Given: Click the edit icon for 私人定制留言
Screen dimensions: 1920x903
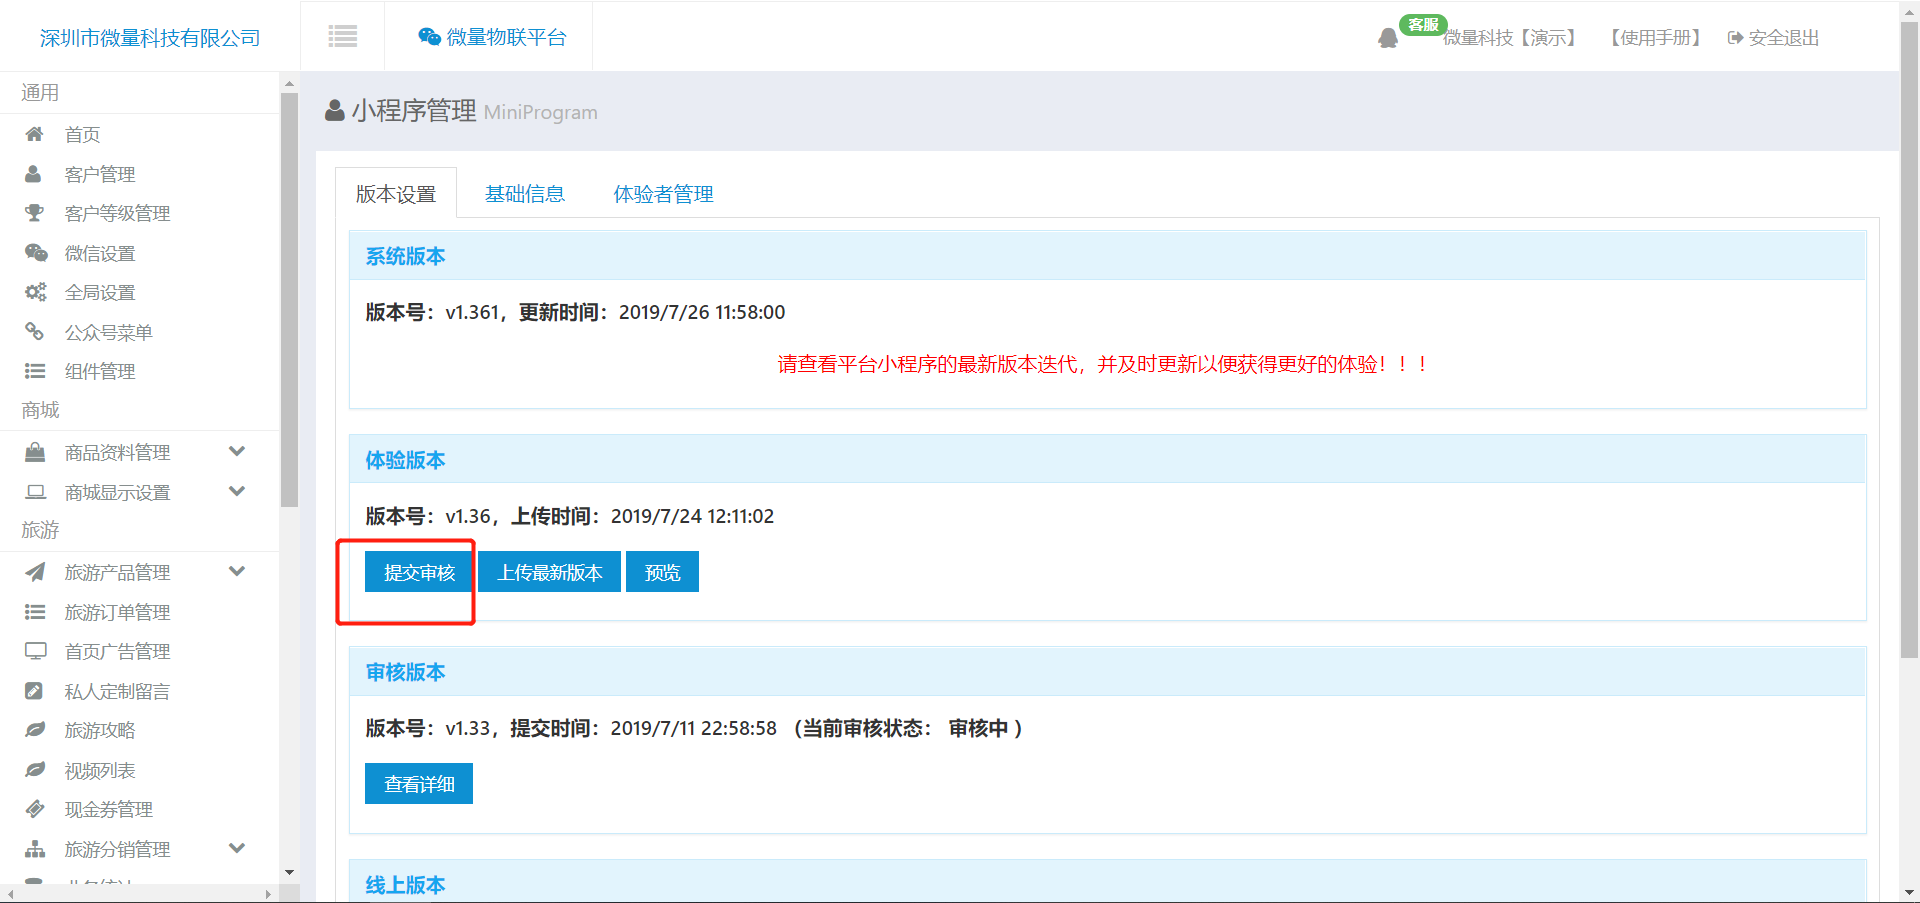Looking at the screenshot, I should click(x=34, y=691).
